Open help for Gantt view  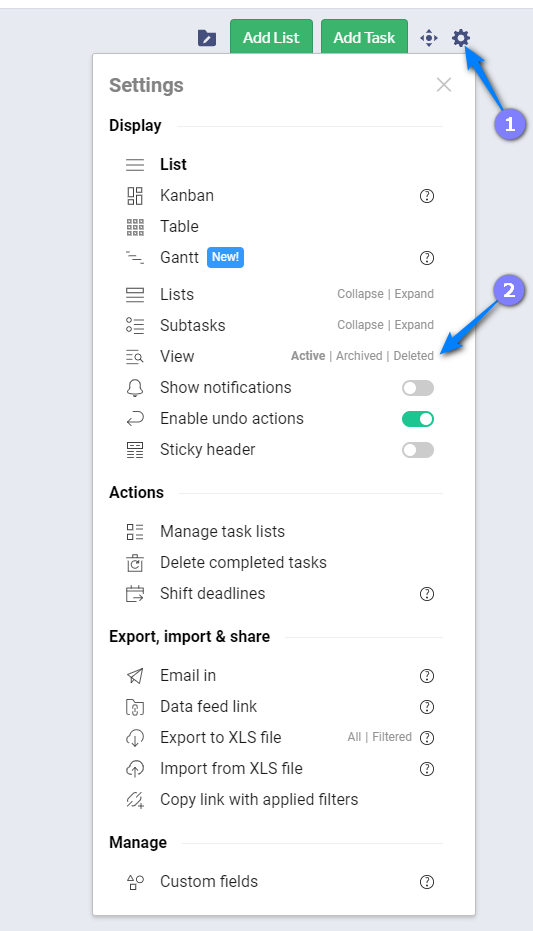[427, 258]
